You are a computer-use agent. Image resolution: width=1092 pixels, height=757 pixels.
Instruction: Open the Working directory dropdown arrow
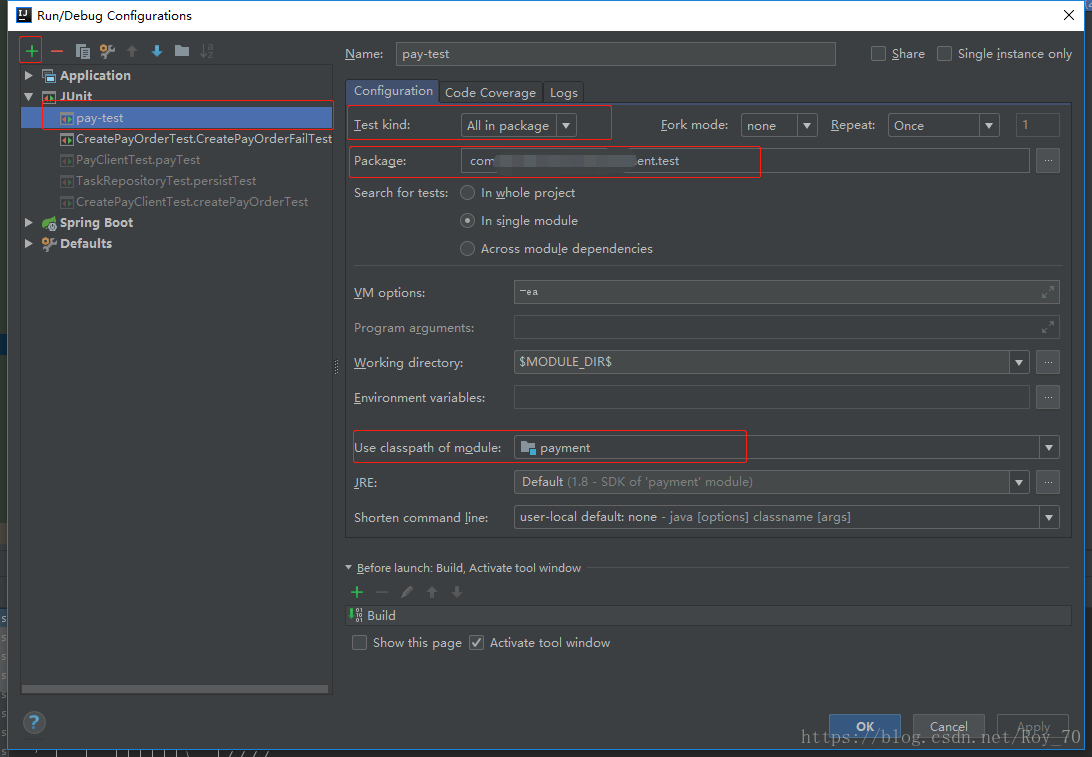(x=1019, y=362)
